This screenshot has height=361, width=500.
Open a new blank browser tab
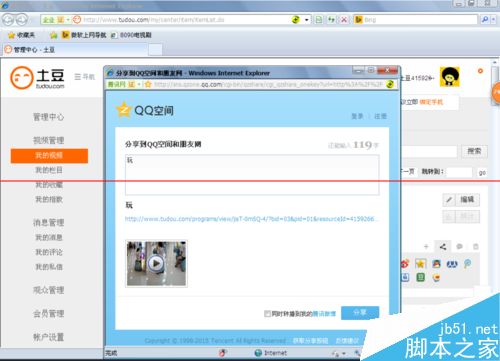[x=155, y=50]
